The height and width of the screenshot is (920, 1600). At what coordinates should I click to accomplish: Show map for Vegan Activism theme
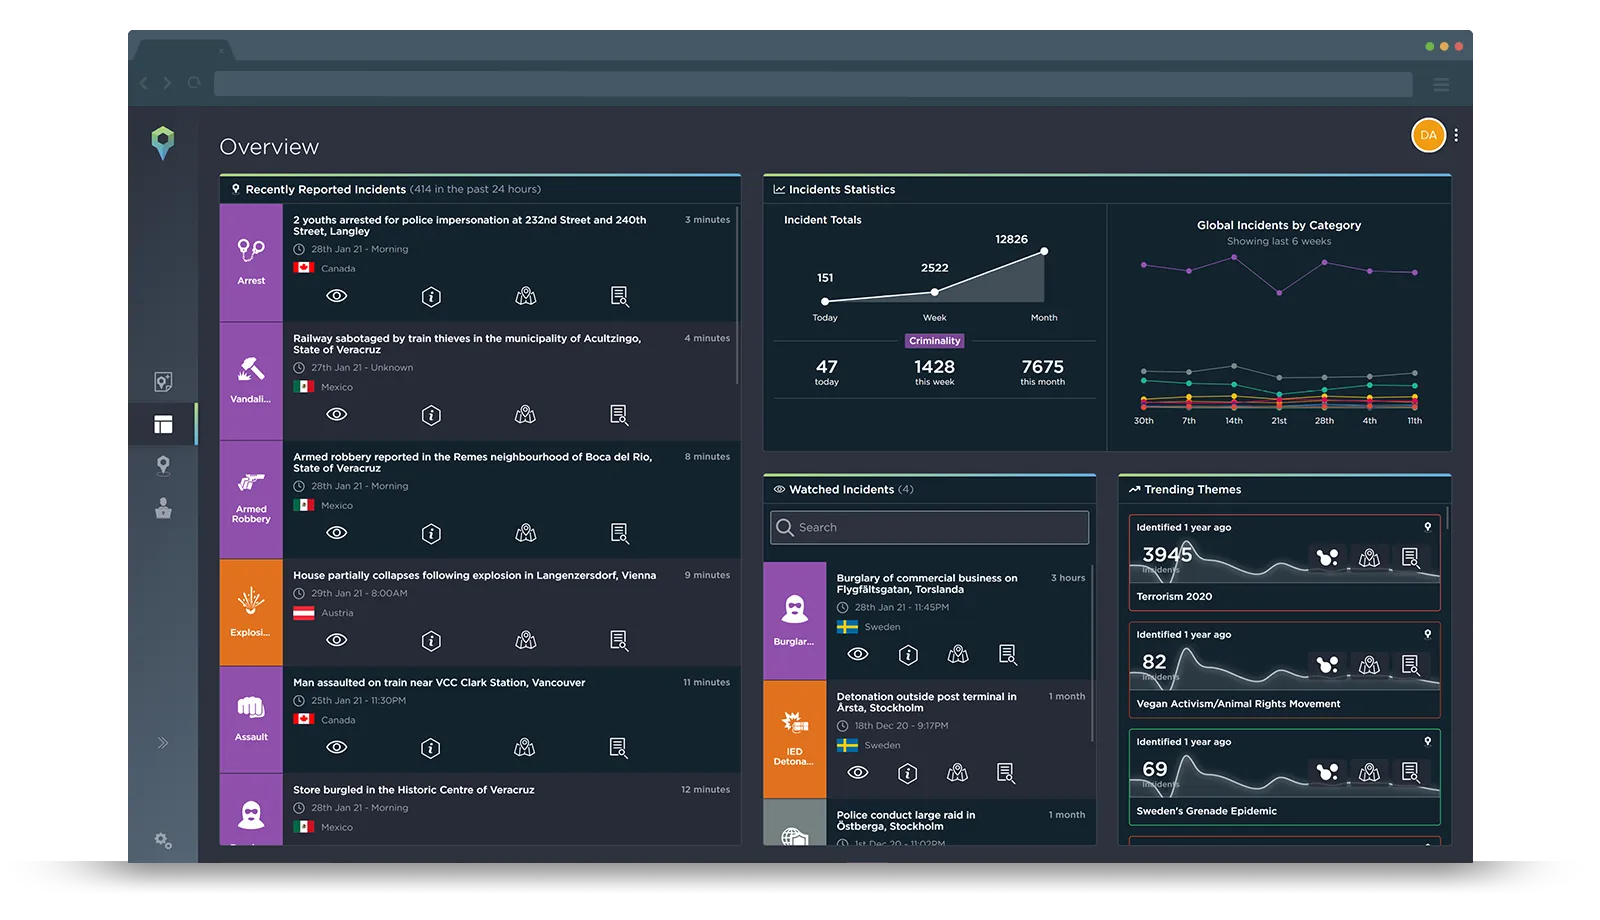(x=1370, y=664)
